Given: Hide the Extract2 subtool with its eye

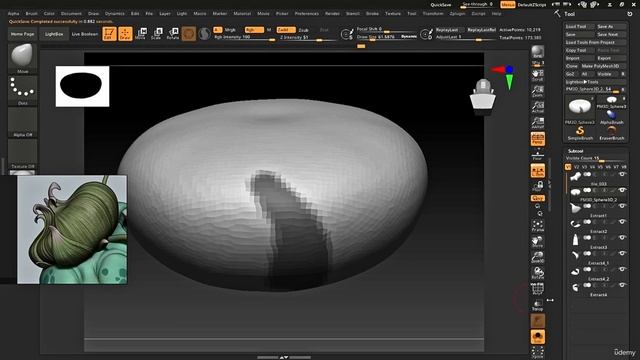Looking at the screenshot, I should [622, 222].
